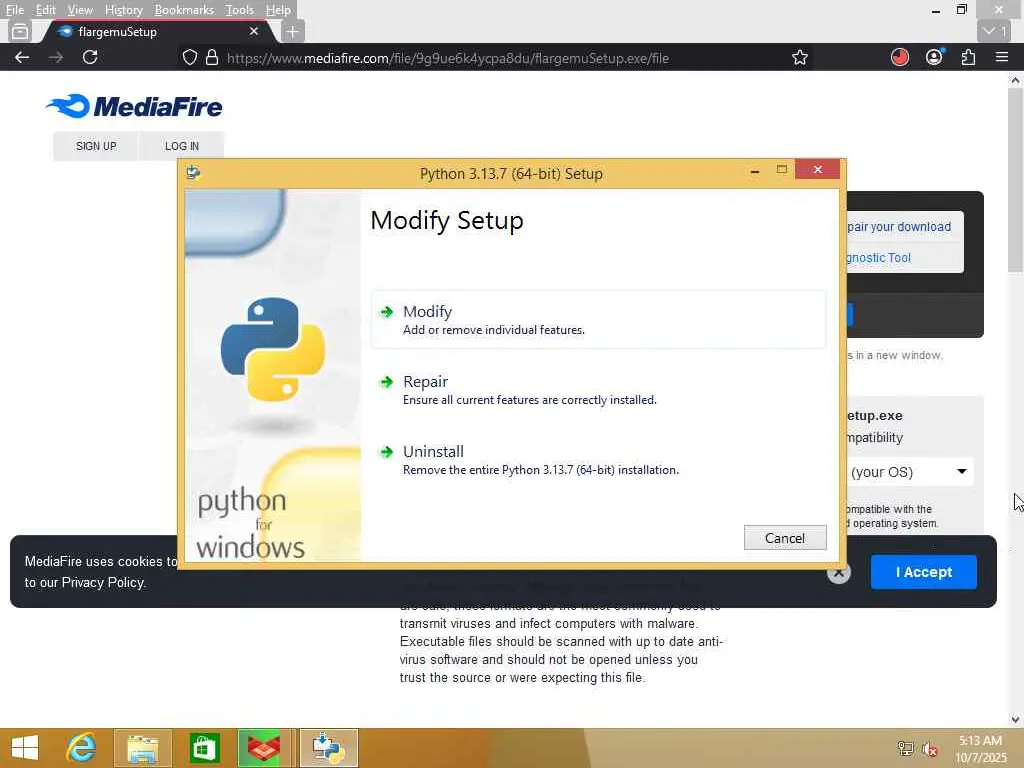Viewport: 1024px width, 768px height.
Task: Open a new browser tab
Action: pos(293,31)
